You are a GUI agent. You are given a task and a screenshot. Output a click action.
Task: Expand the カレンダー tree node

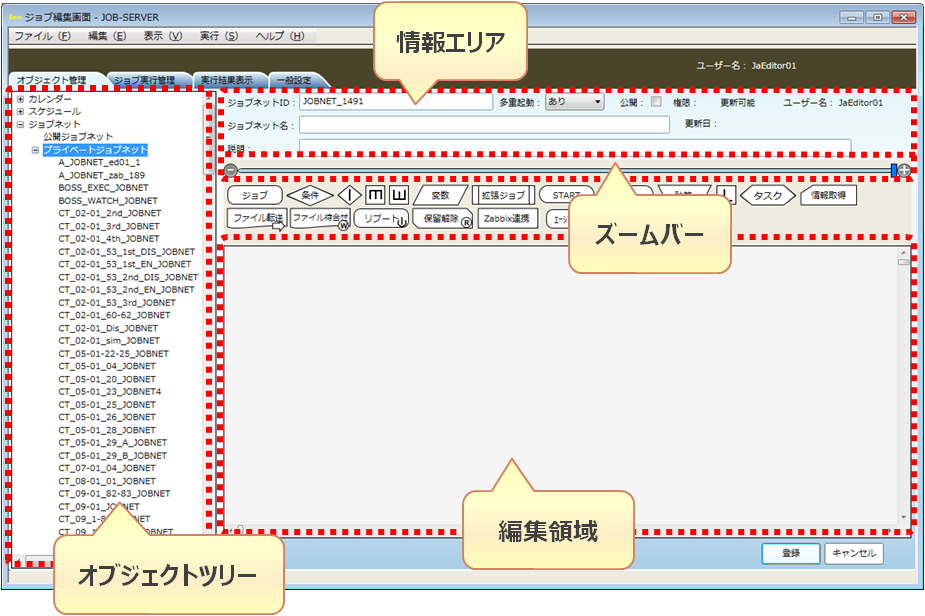pyautogui.click(x=20, y=99)
